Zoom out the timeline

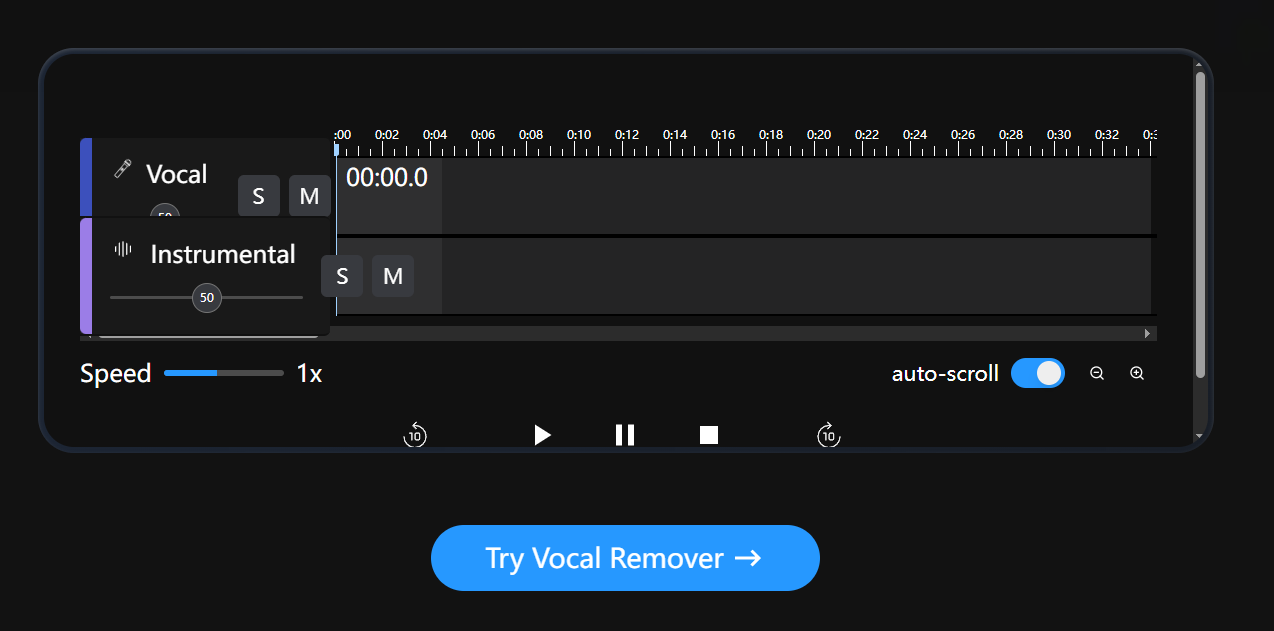pyautogui.click(x=1097, y=373)
